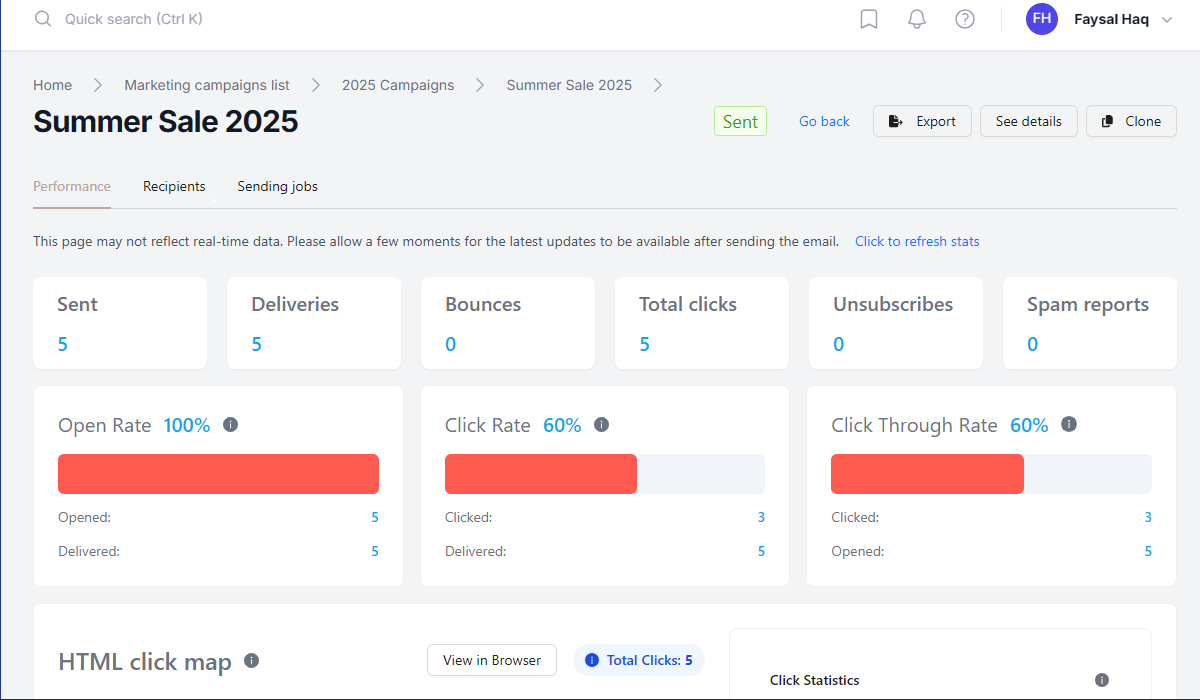Viewport: 1200px width, 700px height.
Task: Open the Deliveries count 5
Action: [256, 344]
